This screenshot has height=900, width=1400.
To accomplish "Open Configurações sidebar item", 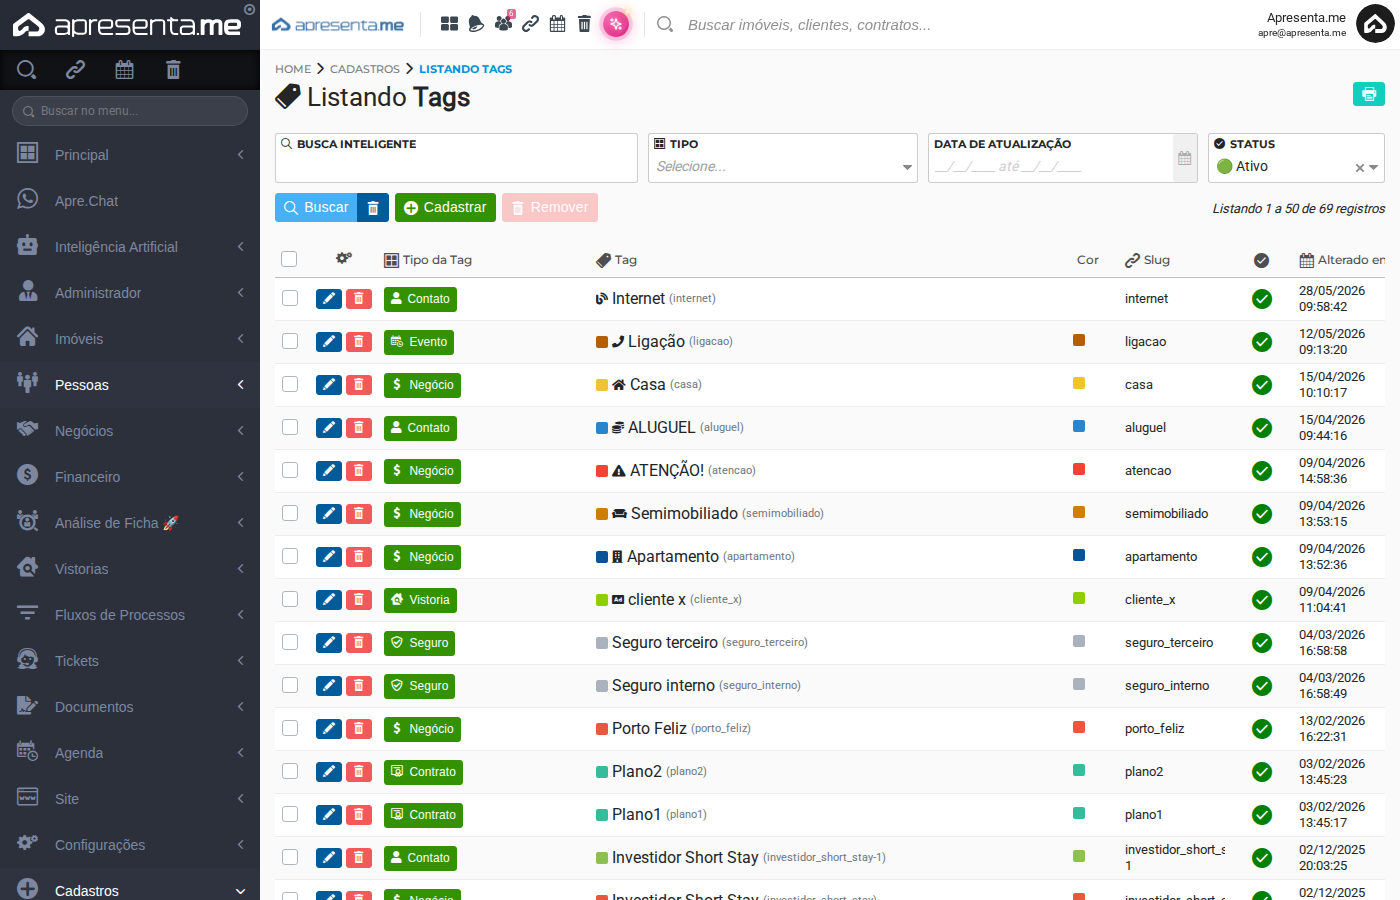I will (x=130, y=845).
